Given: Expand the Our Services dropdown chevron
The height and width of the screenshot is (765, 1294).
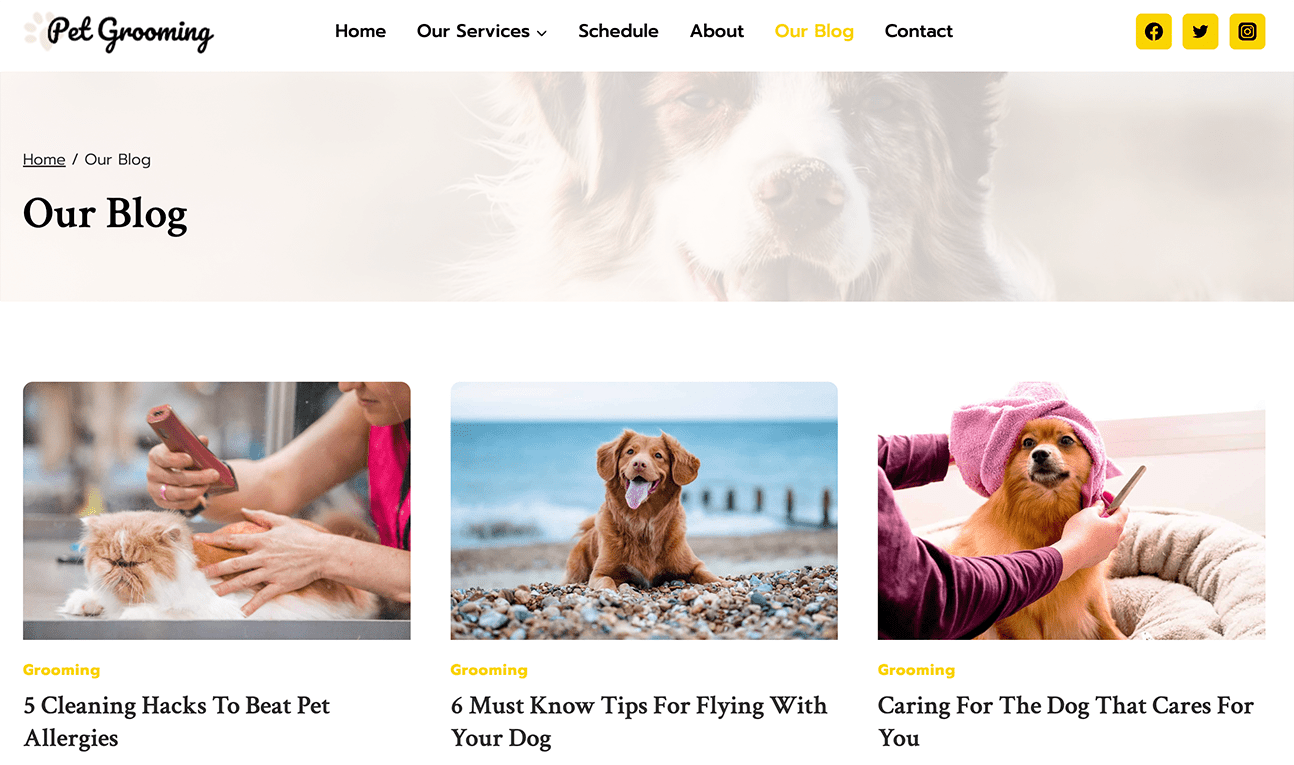Looking at the screenshot, I should click(x=542, y=33).
